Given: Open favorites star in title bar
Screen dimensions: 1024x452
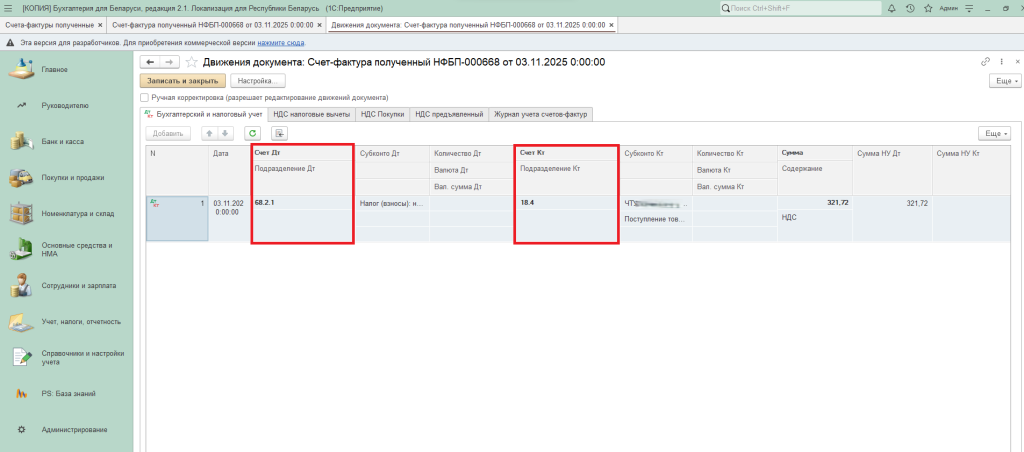Looking at the screenshot, I should tap(927, 8).
